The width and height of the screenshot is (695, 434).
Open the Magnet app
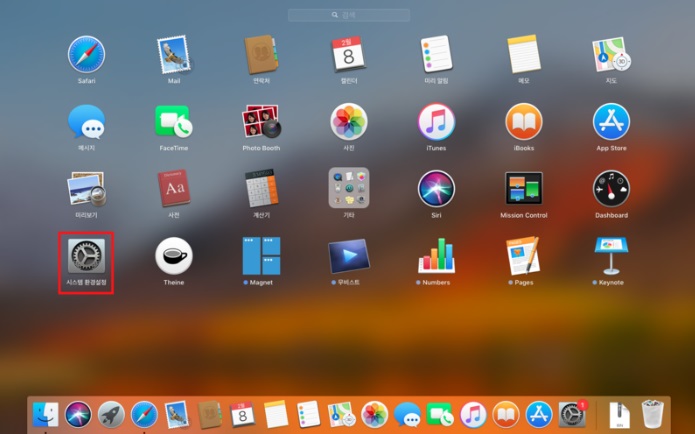click(x=261, y=256)
